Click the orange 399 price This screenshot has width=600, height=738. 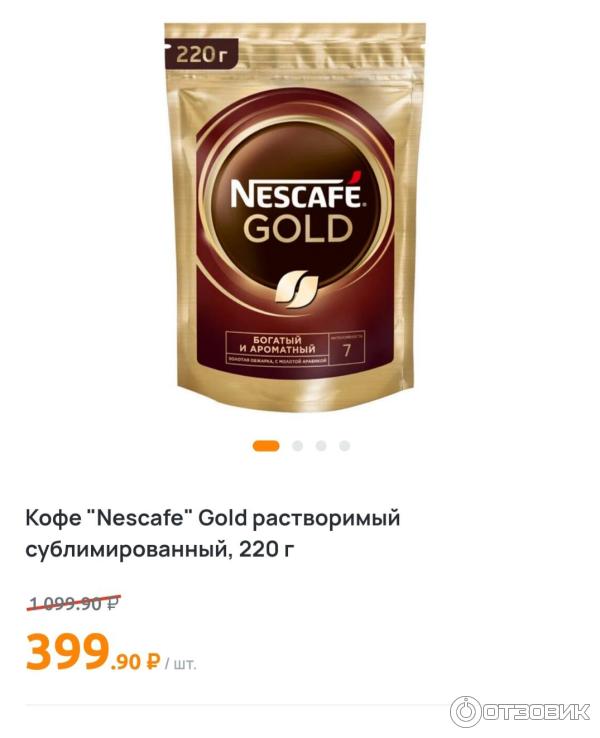68,651
